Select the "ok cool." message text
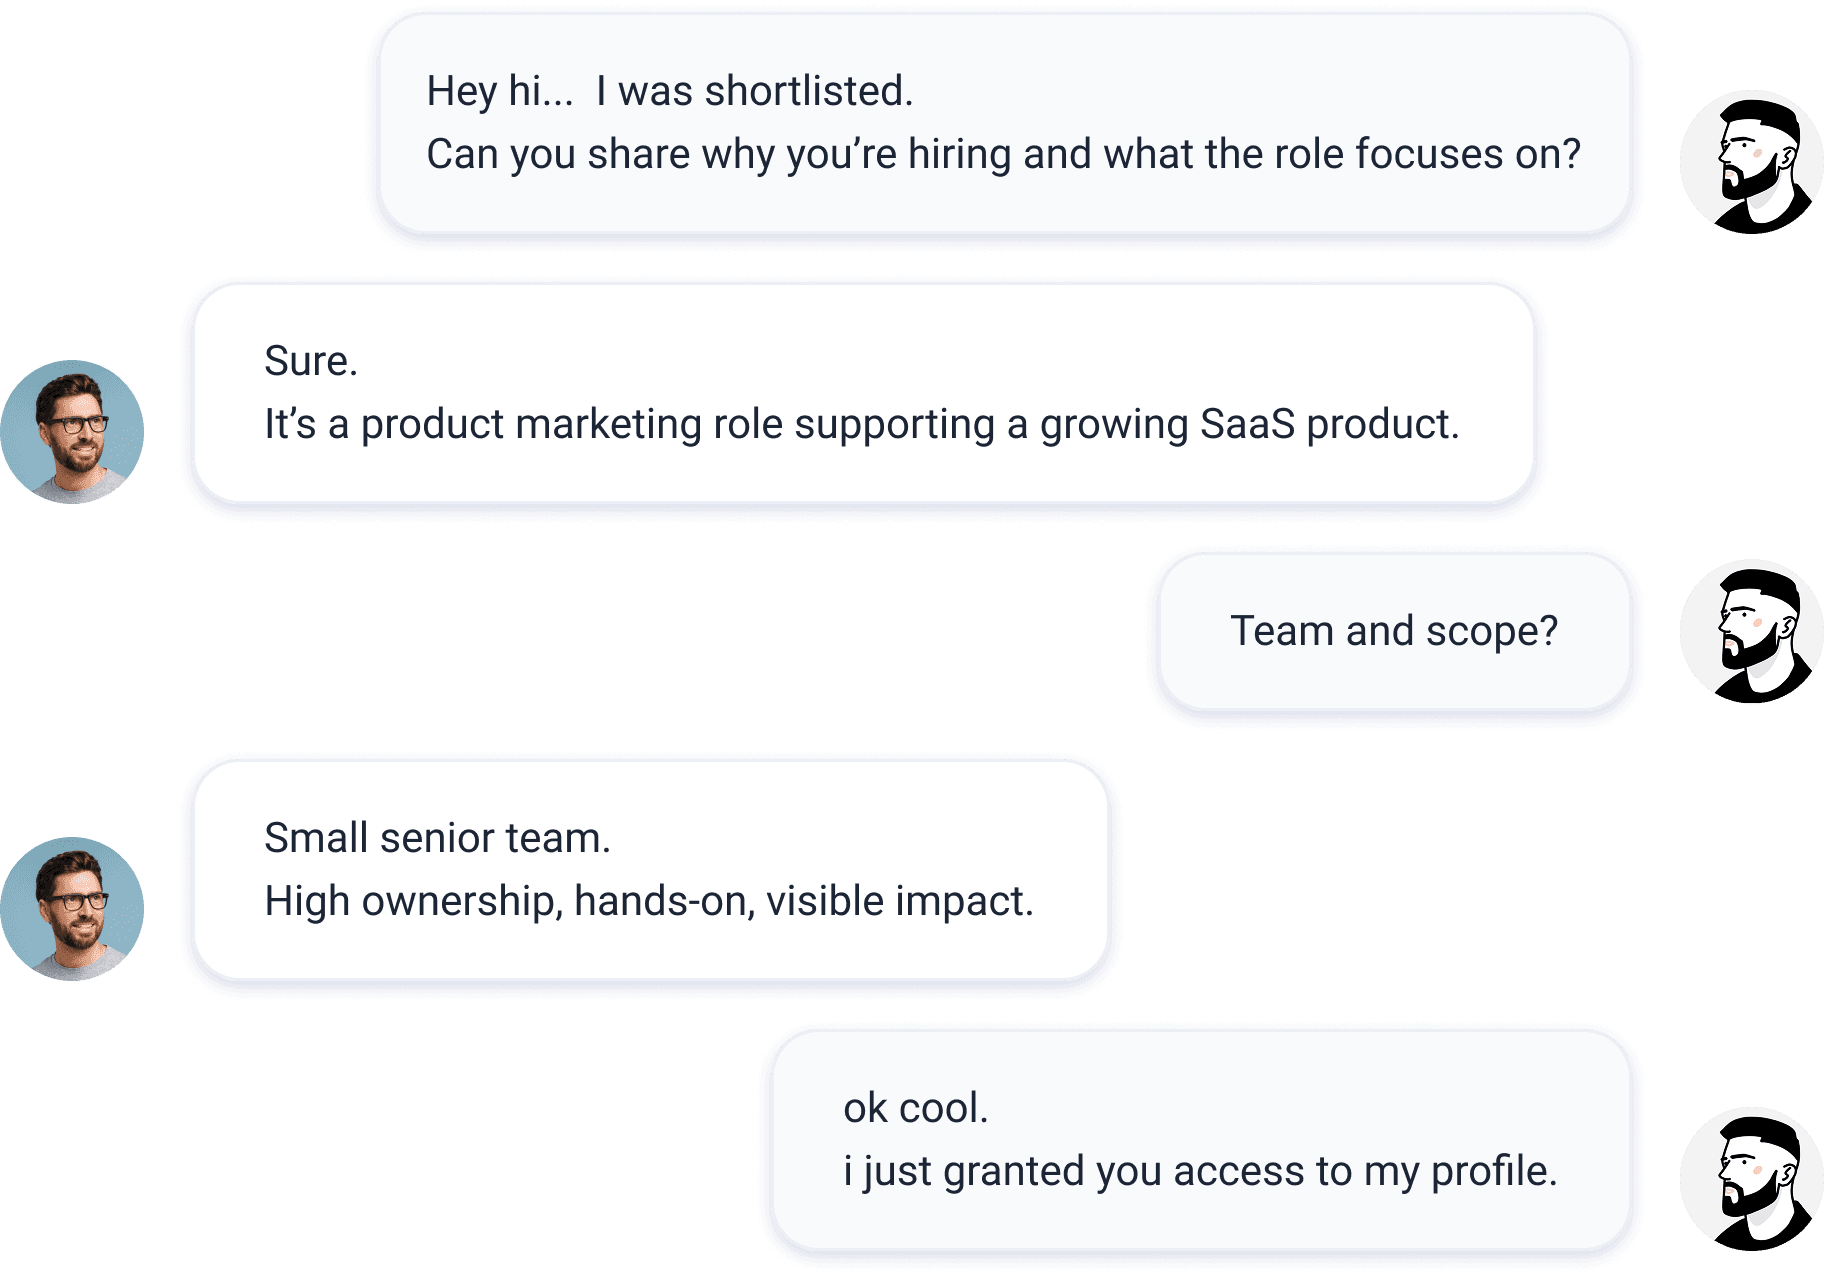Screen dimensions: 1824x1275 [915, 1108]
